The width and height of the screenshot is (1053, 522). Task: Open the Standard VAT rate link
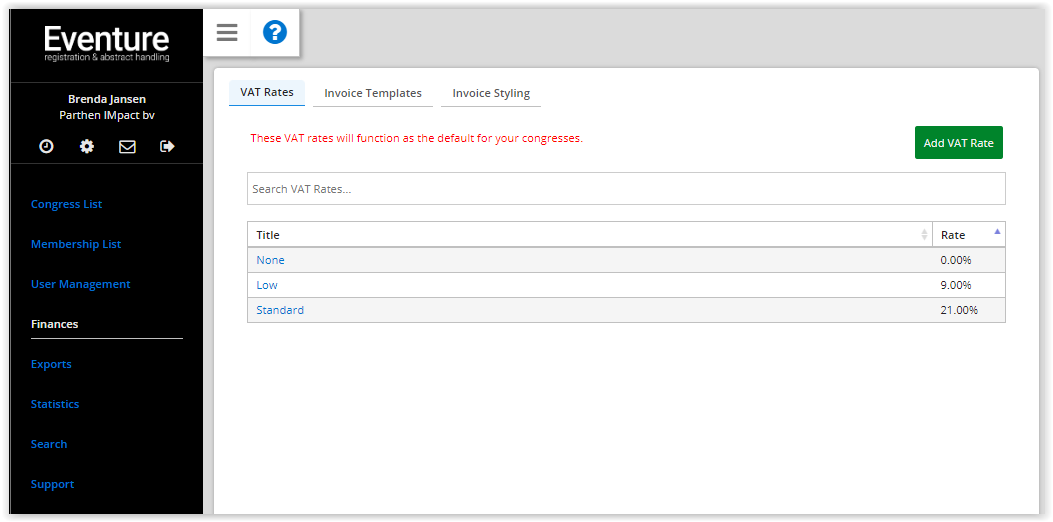tap(280, 310)
